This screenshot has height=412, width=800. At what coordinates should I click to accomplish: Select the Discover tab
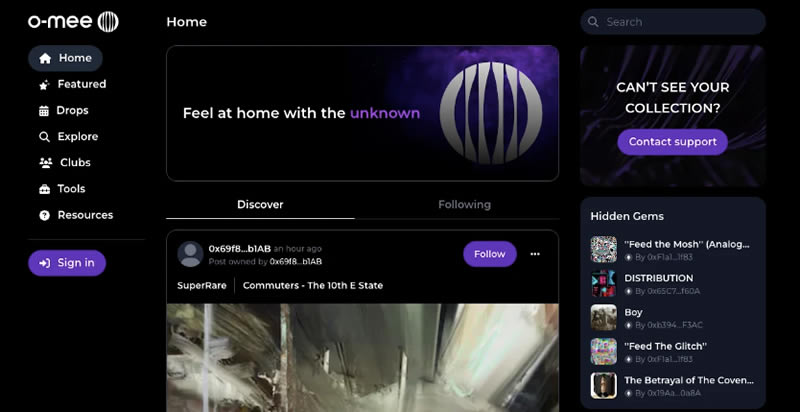pos(260,204)
